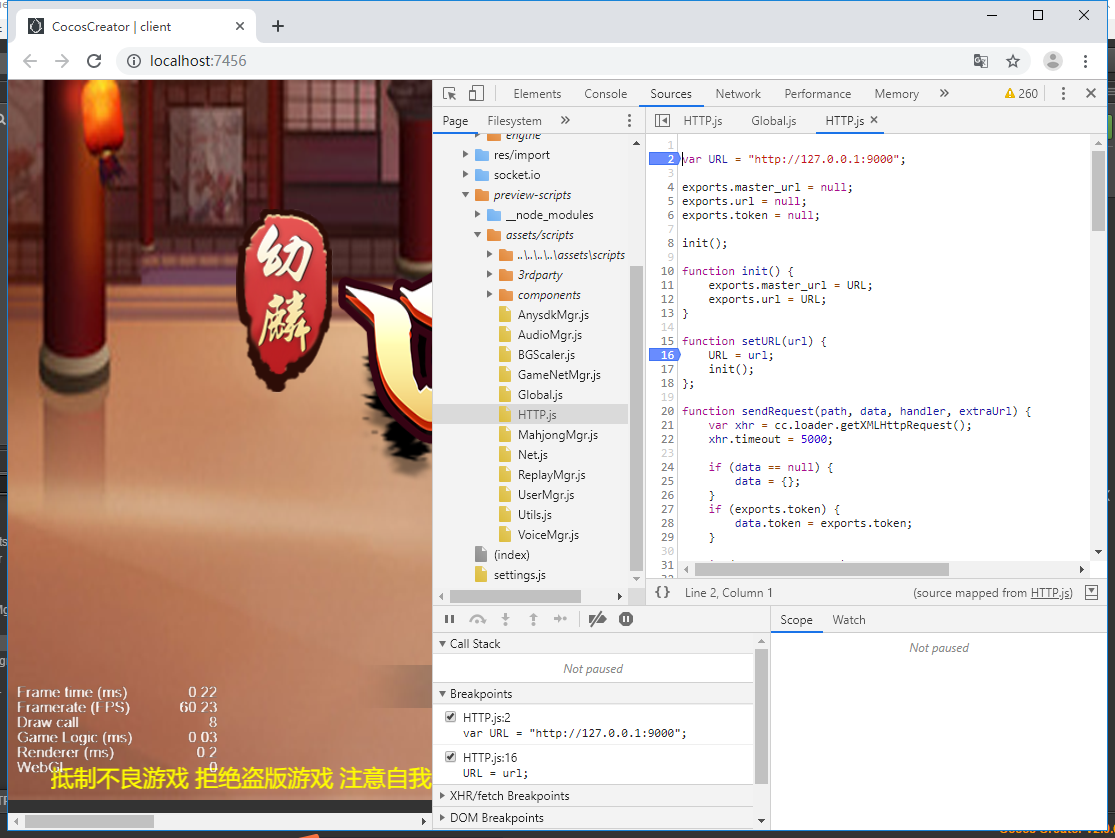Switch to the Elements panel

tap(537, 94)
